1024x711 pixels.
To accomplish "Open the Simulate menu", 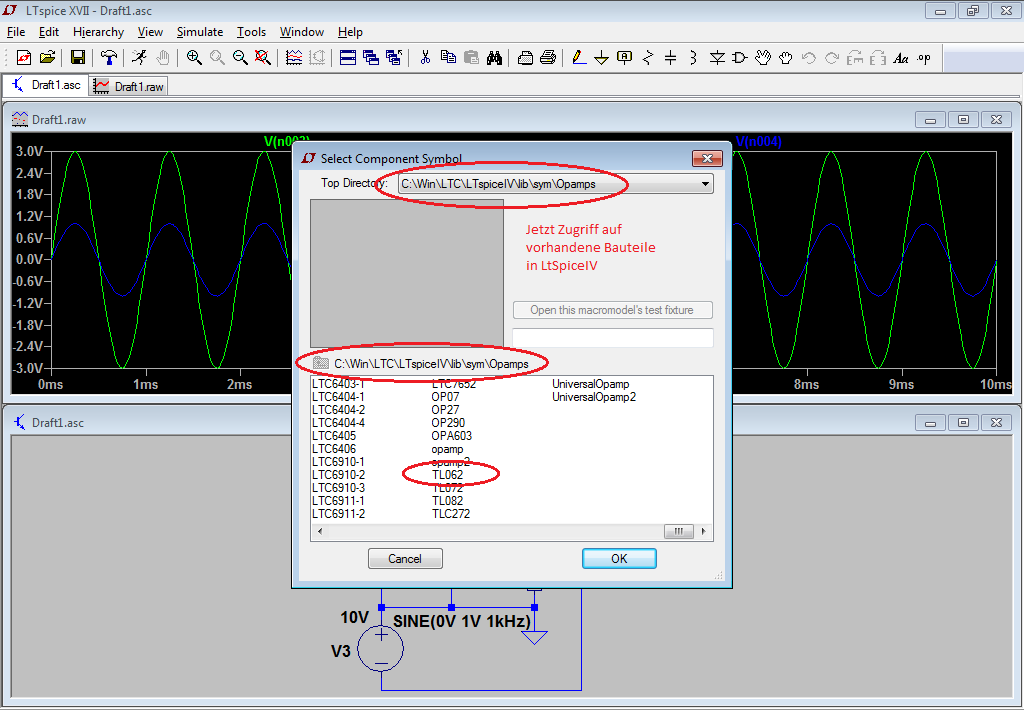I will (200, 32).
